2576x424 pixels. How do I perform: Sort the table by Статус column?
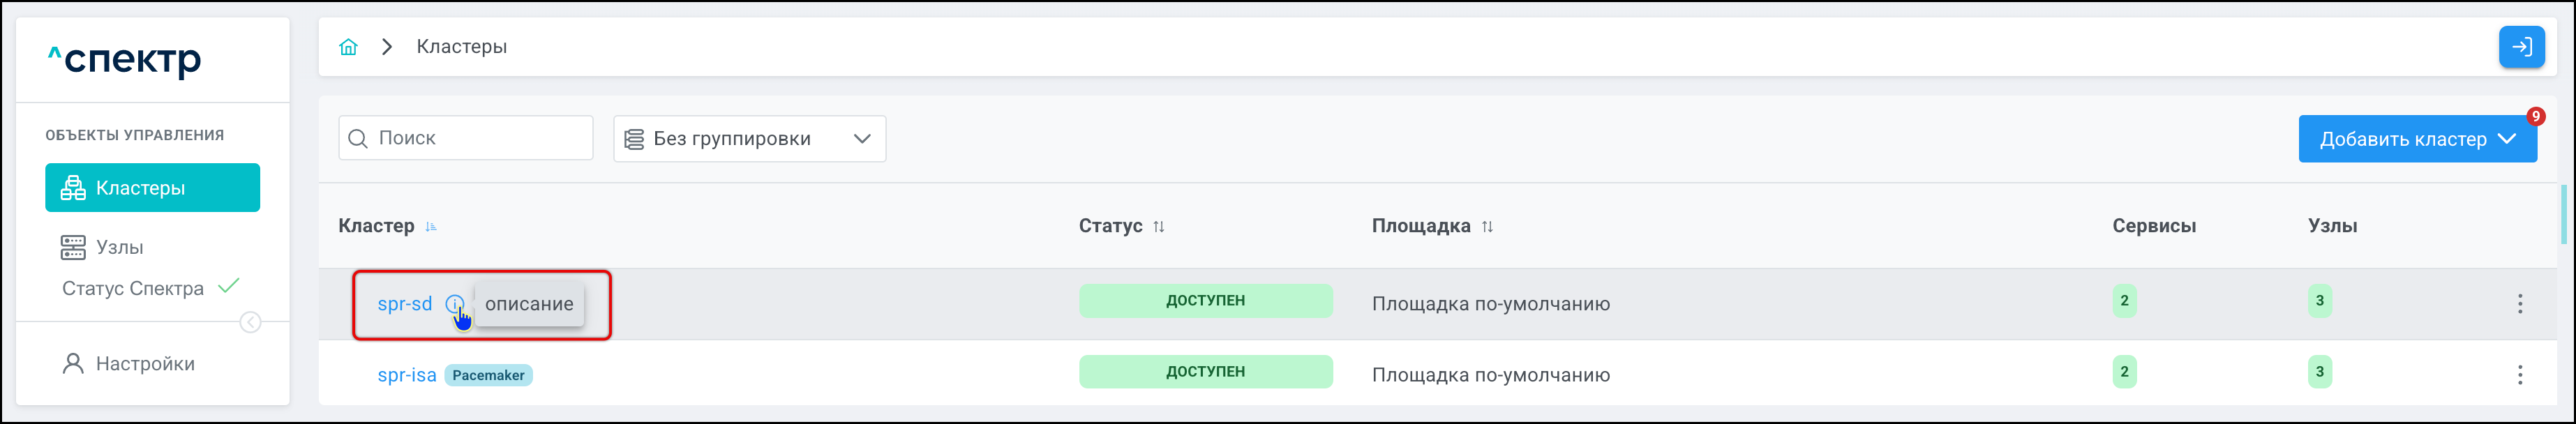[1158, 227]
